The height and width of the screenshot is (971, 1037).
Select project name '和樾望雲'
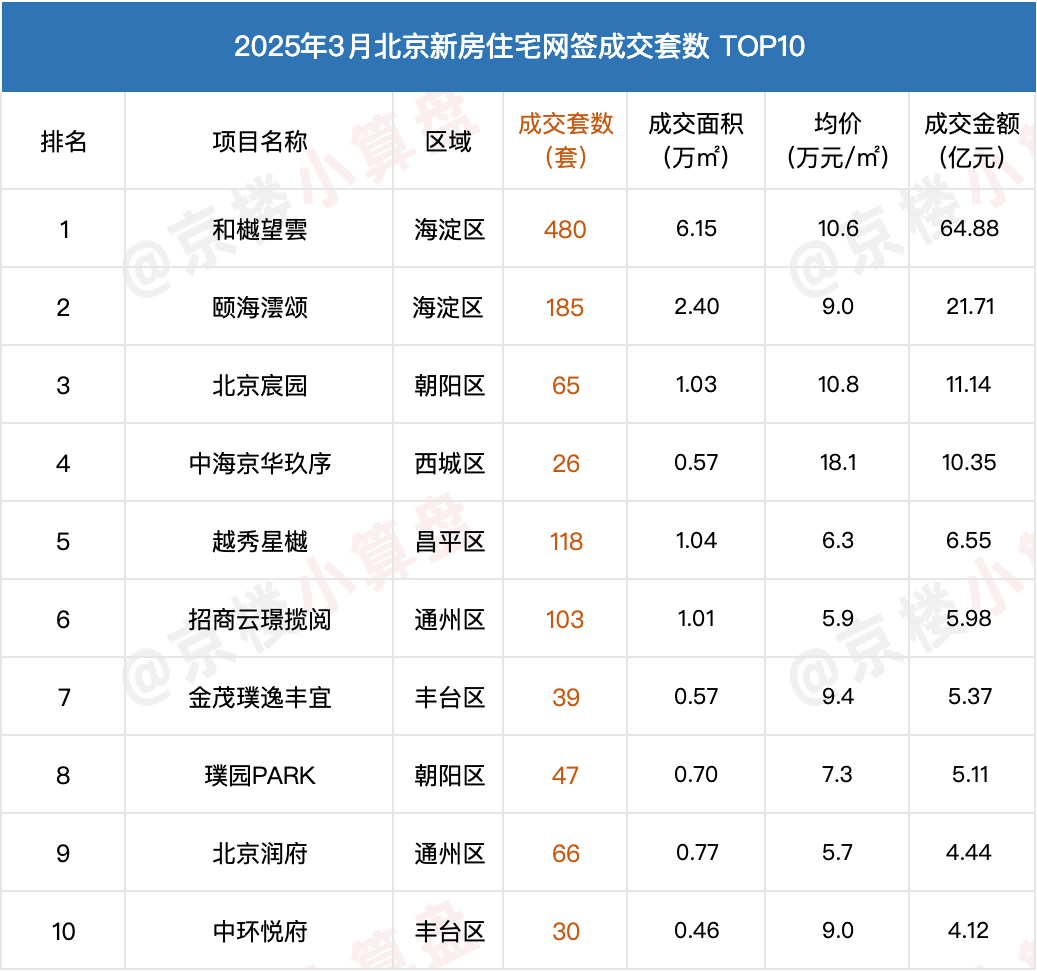click(x=260, y=230)
